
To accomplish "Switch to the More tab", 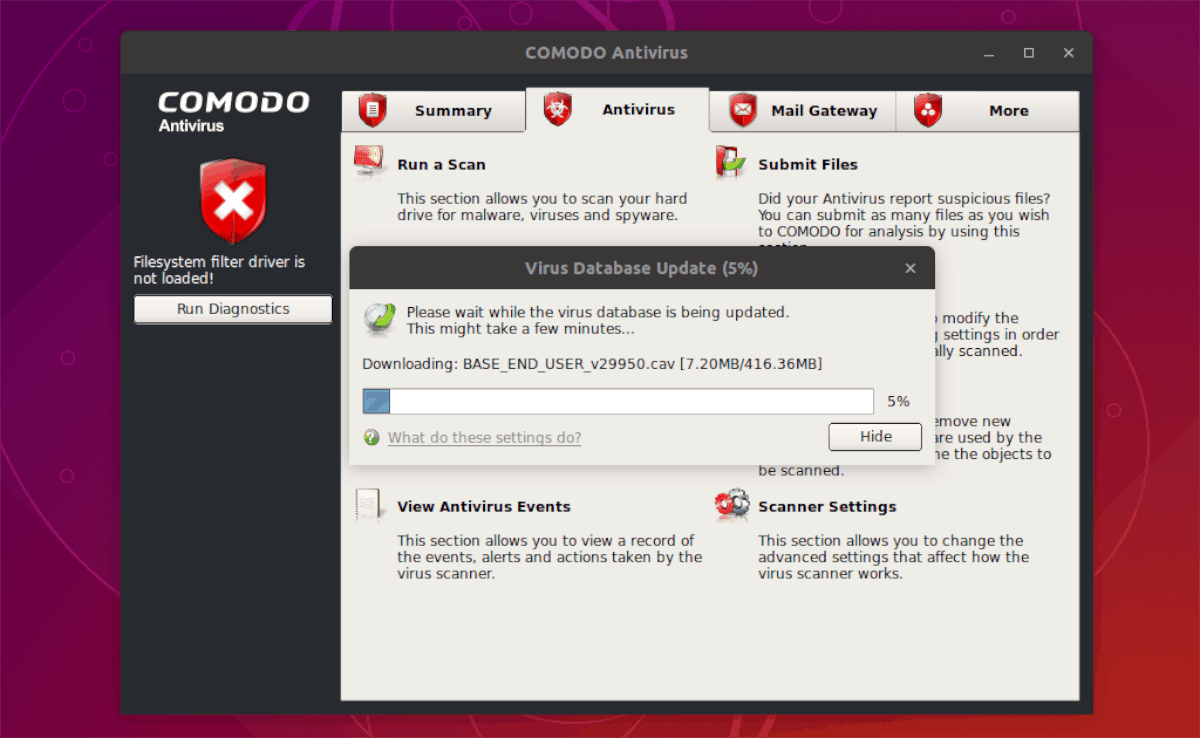I will tap(1008, 110).
